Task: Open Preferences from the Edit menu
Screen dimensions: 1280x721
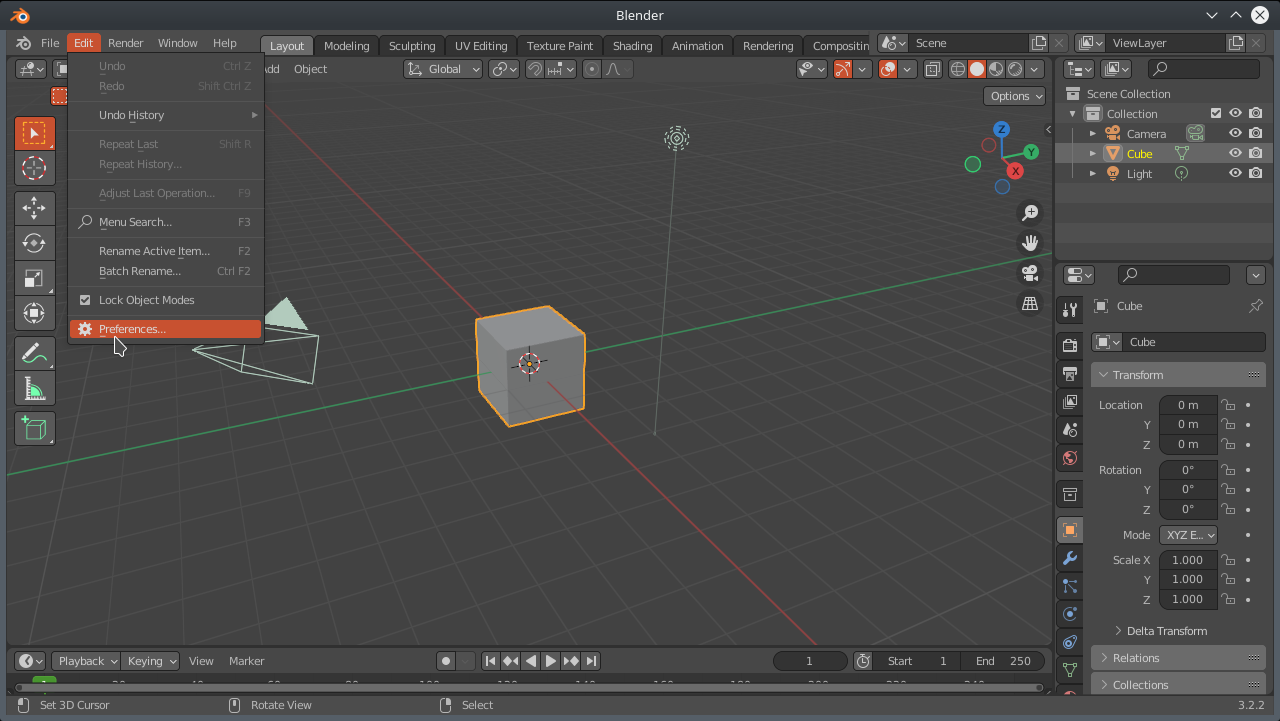Action: click(132, 329)
